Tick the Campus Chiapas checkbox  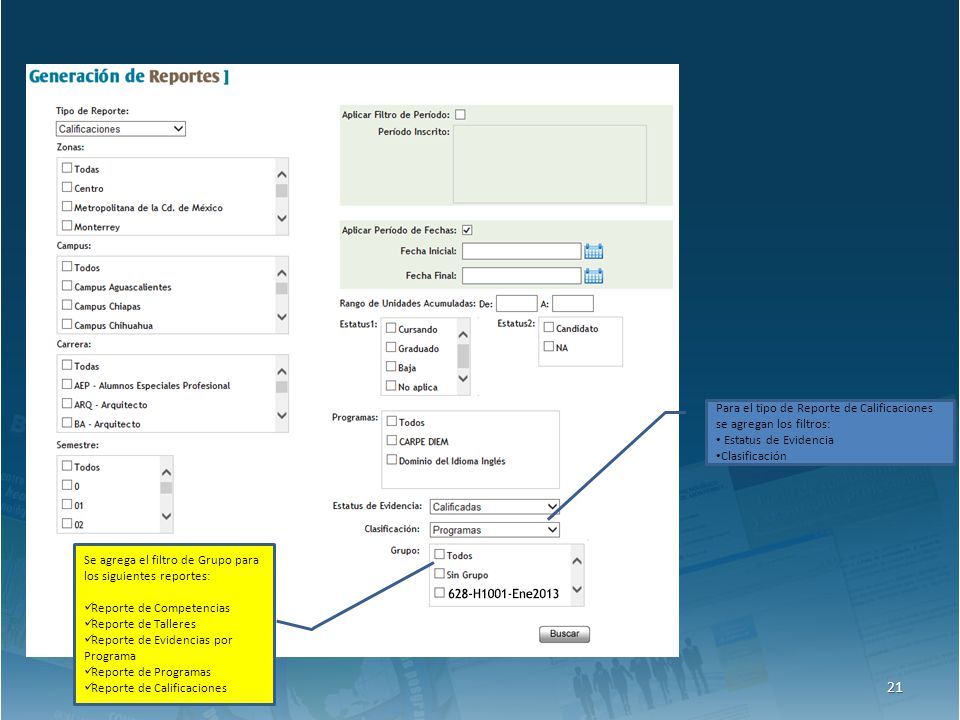[x=67, y=305]
